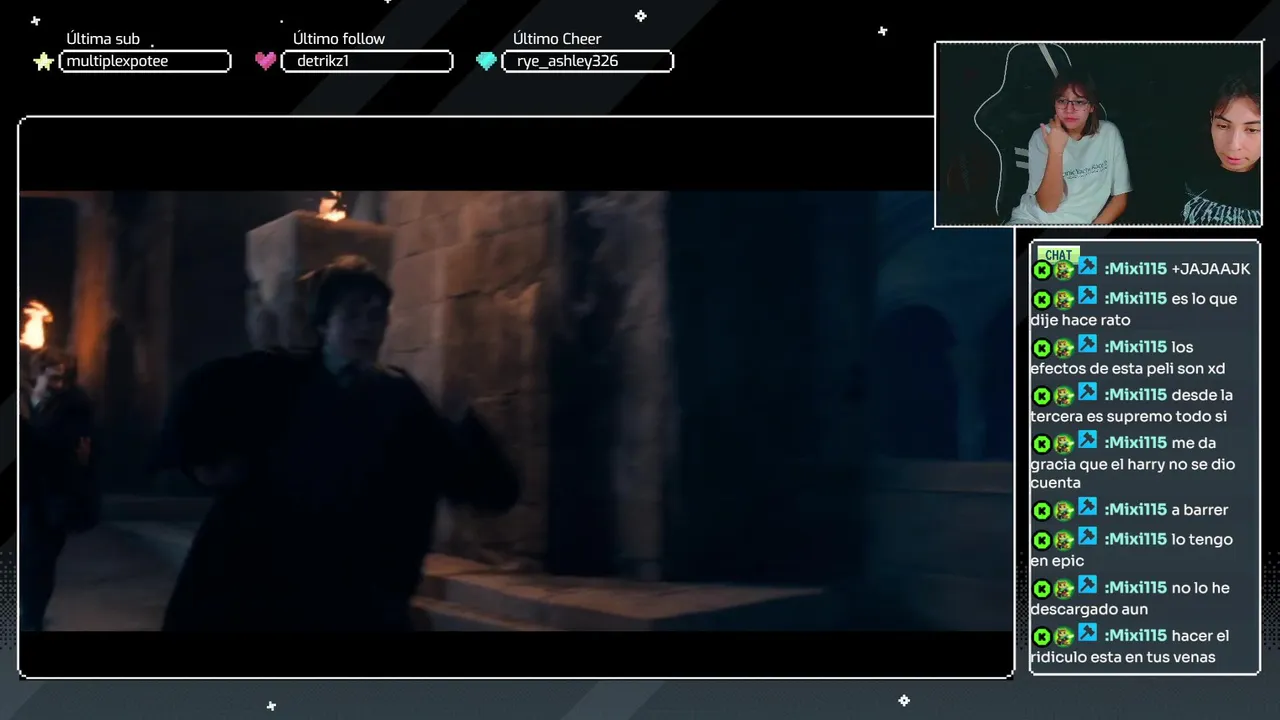Viewport: 1280px width, 720px height.
Task: Click blue pickaxe badge on 'hacer el ridiculo' message
Action: 1087,634
